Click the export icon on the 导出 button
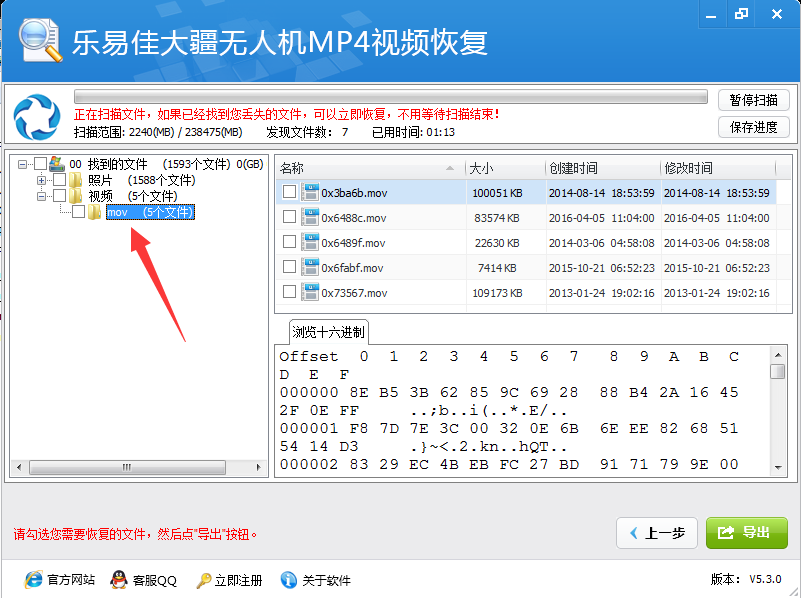 (728, 533)
